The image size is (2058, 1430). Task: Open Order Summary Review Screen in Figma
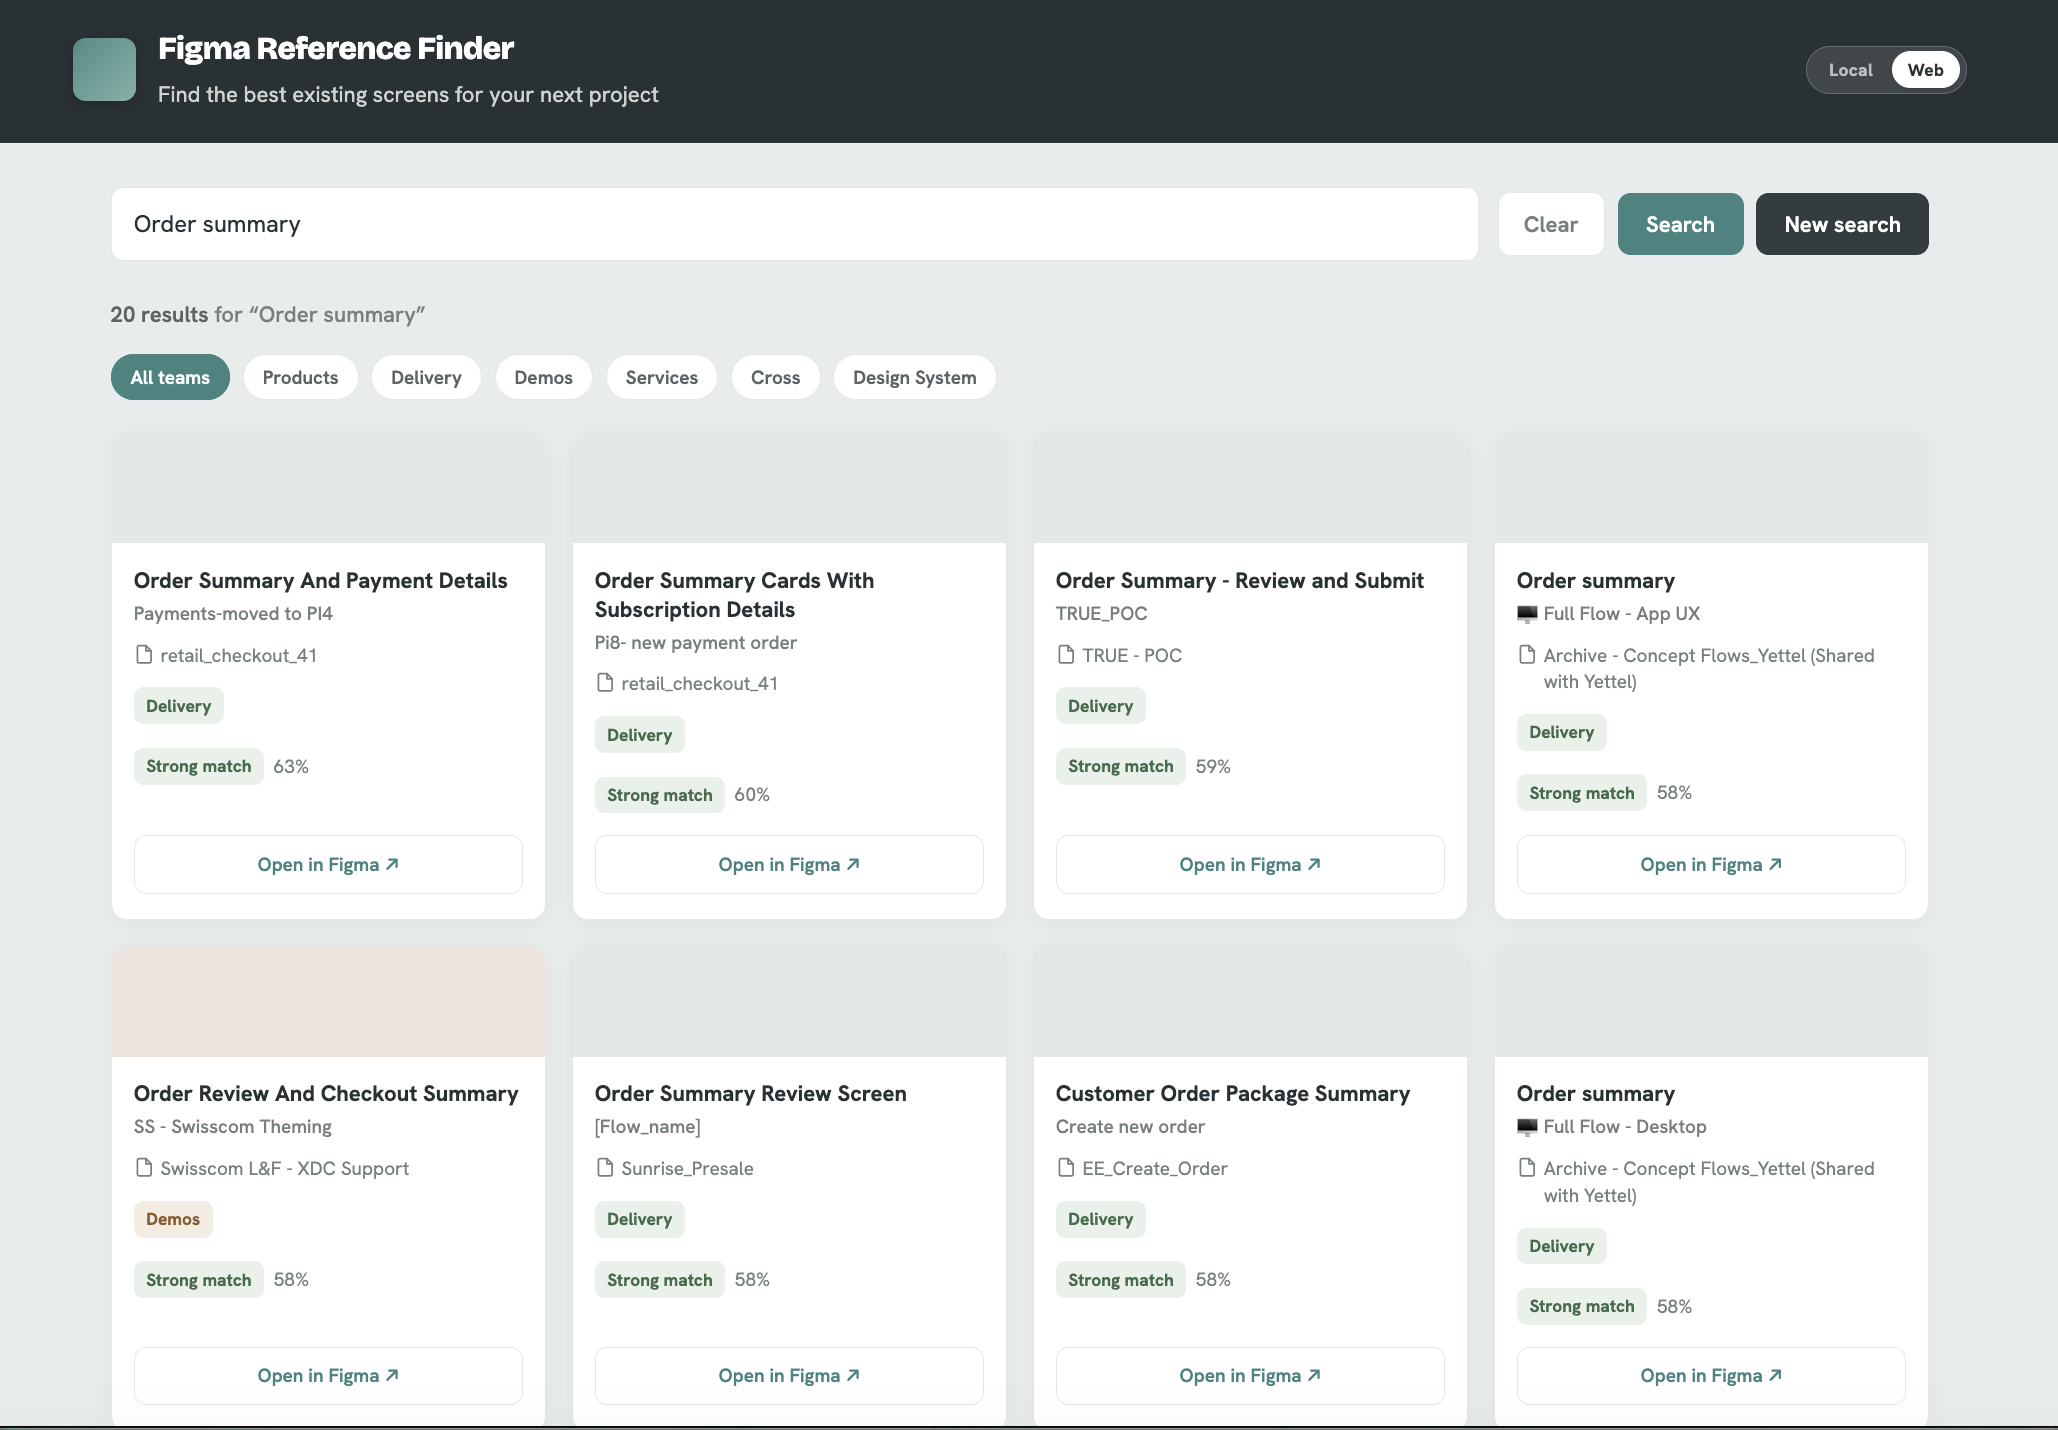click(x=789, y=1376)
